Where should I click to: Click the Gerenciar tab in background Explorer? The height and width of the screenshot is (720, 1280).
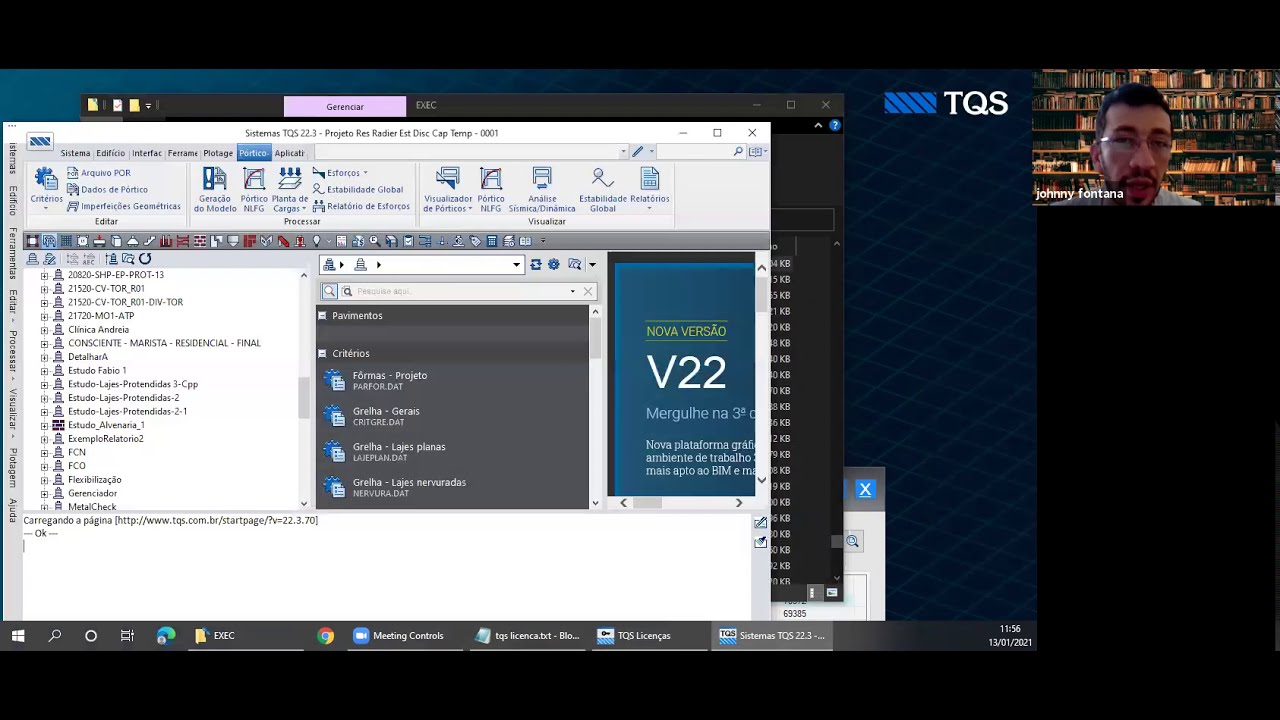(345, 107)
